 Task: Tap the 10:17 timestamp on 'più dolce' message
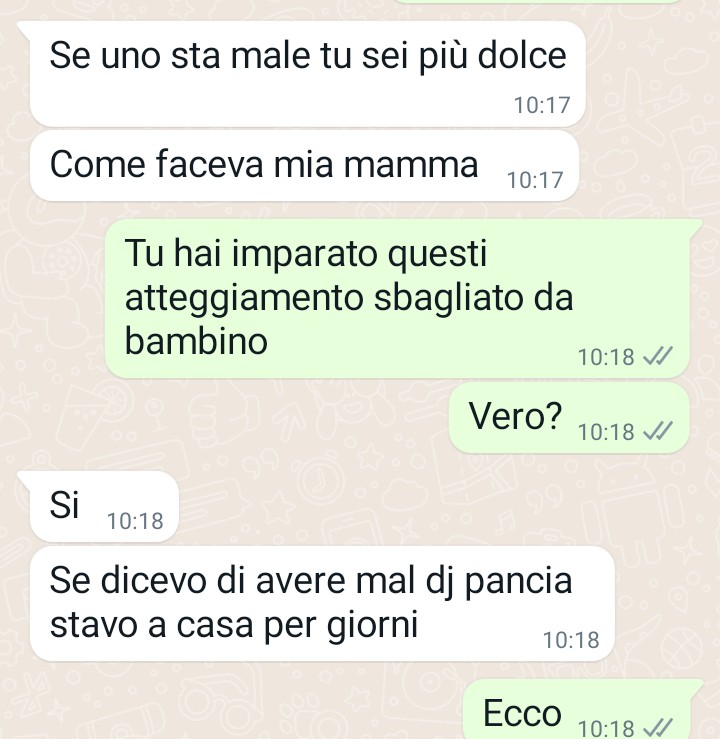point(542,105)
